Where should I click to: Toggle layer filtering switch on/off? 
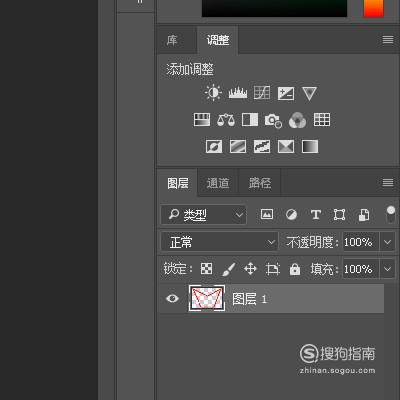click(391, 214)
